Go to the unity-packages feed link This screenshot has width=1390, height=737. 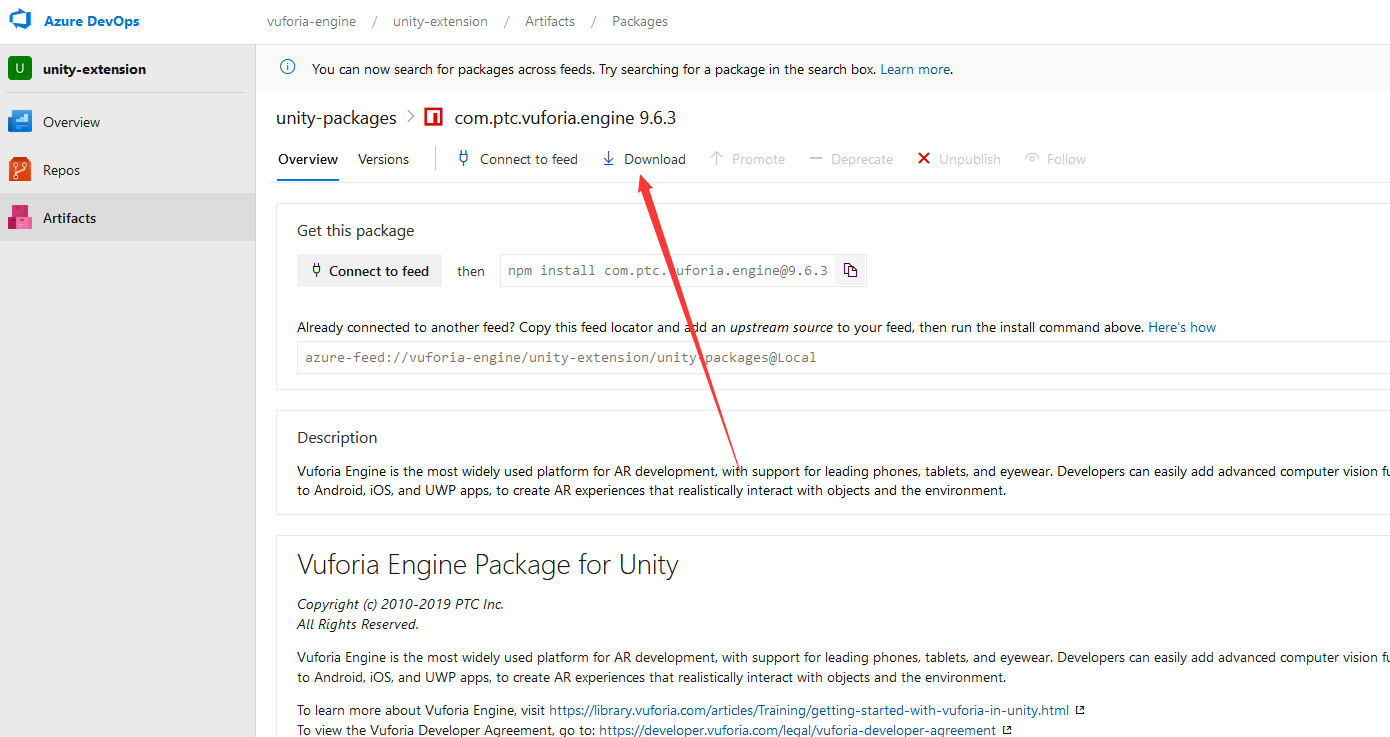336,118
